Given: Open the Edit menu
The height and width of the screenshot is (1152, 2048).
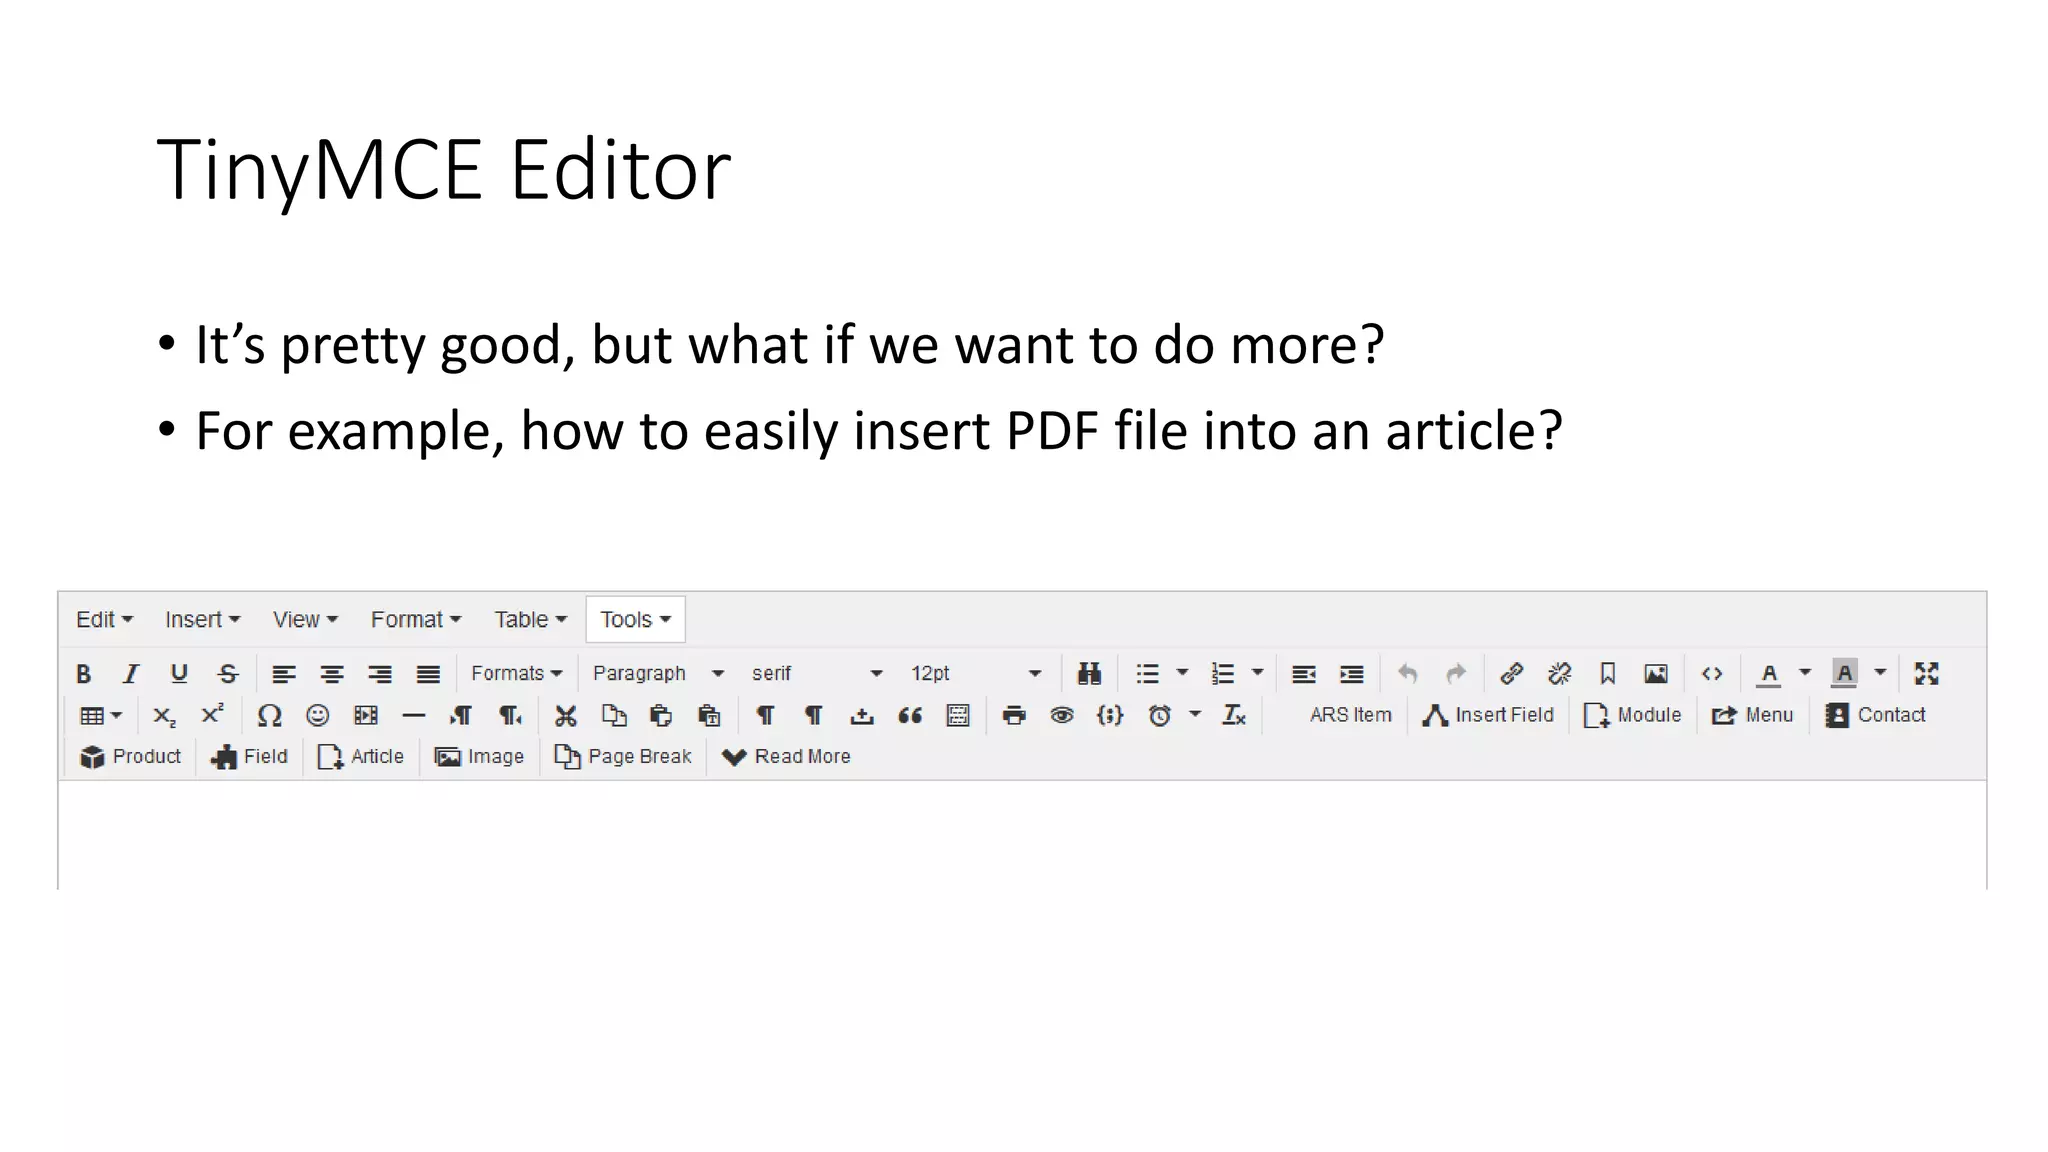Looking at the screenshot, I should (104, 620).
